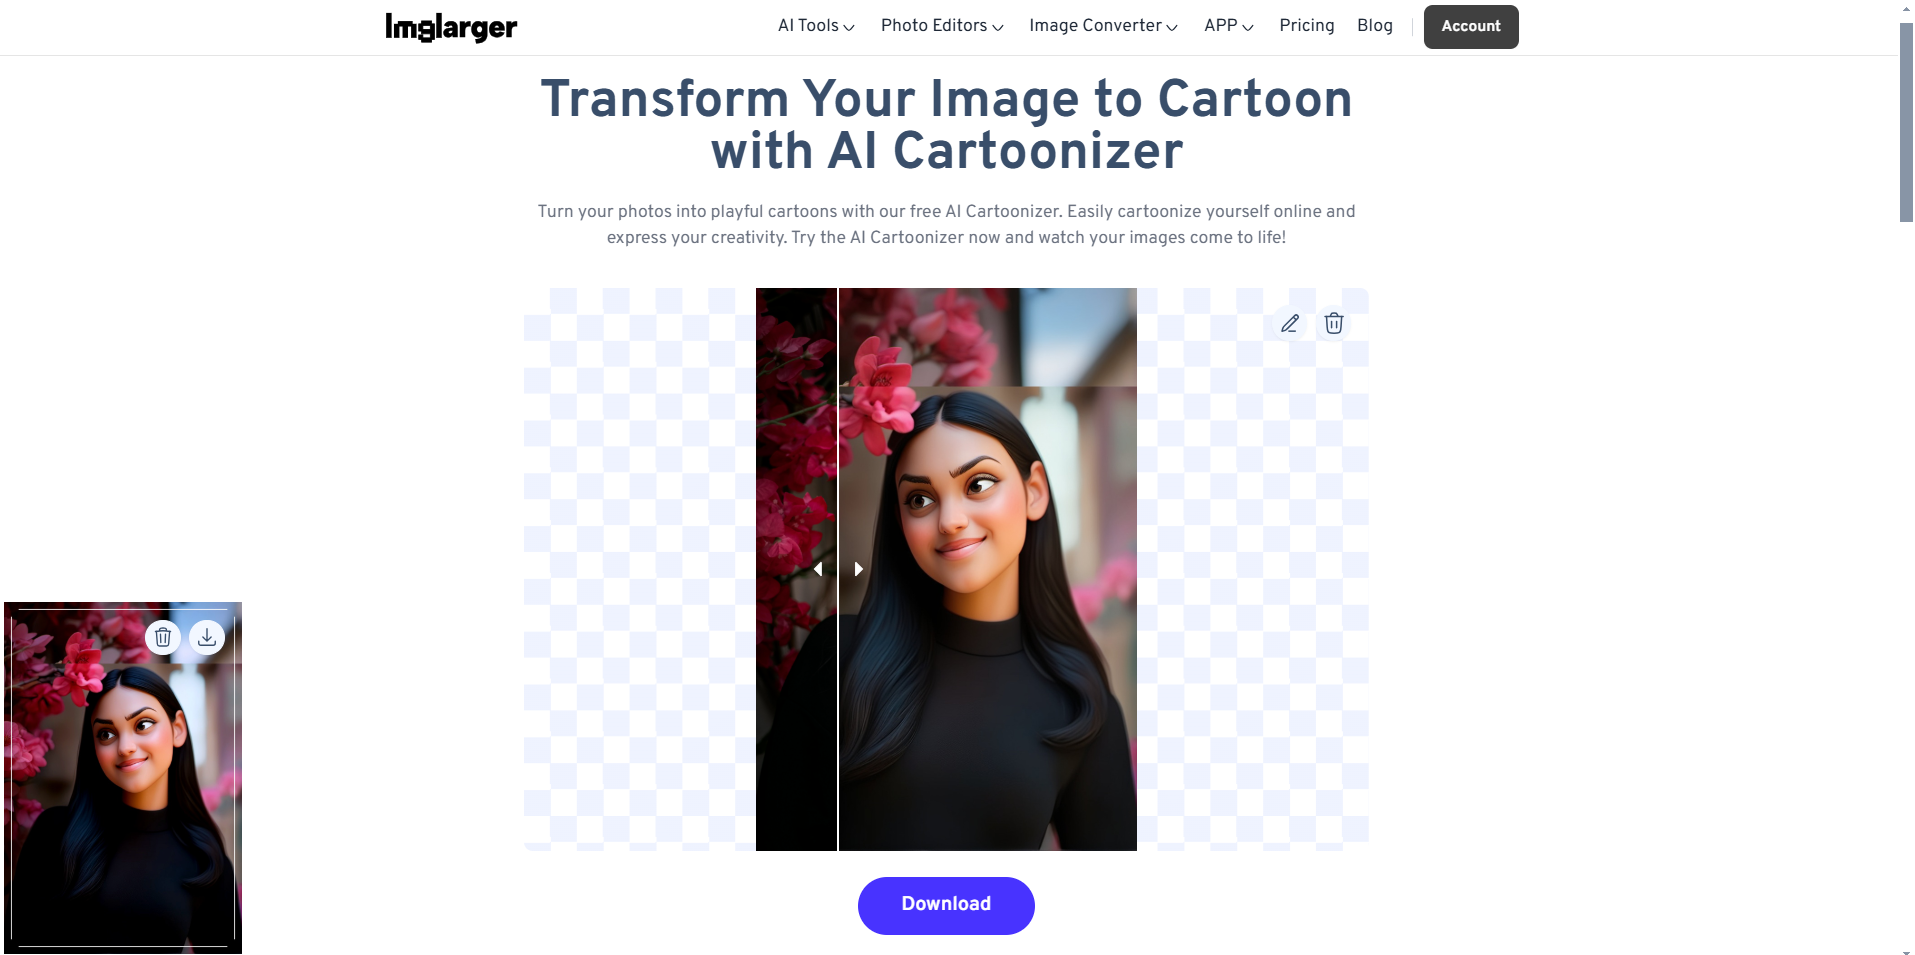Delete the image using preview trash icon

pyautogui.click(x=1334, y=323)
